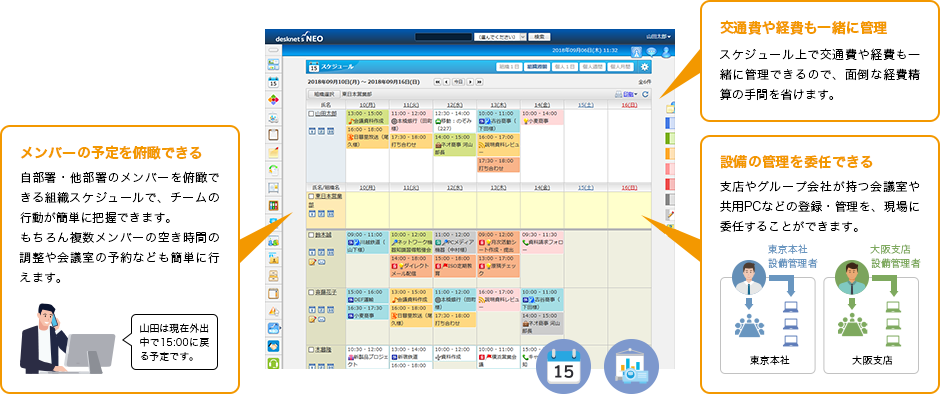940x394 pixels.
Task: Click the user profile icon in top bar
Action: click(665, 52)
